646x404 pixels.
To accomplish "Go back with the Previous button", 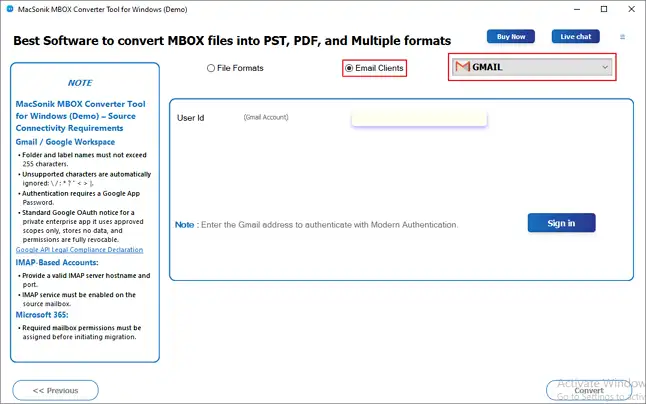I will coord(56,390).
